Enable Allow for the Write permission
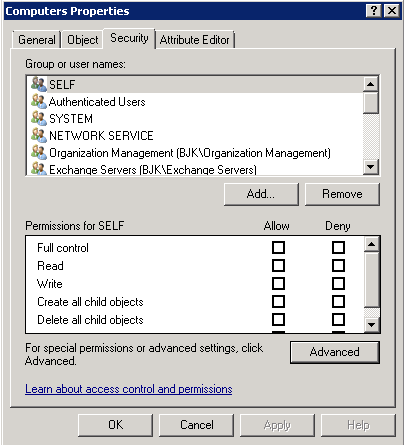Image resolution: width=404 pixels, height=445 pixels. point(278,284)
